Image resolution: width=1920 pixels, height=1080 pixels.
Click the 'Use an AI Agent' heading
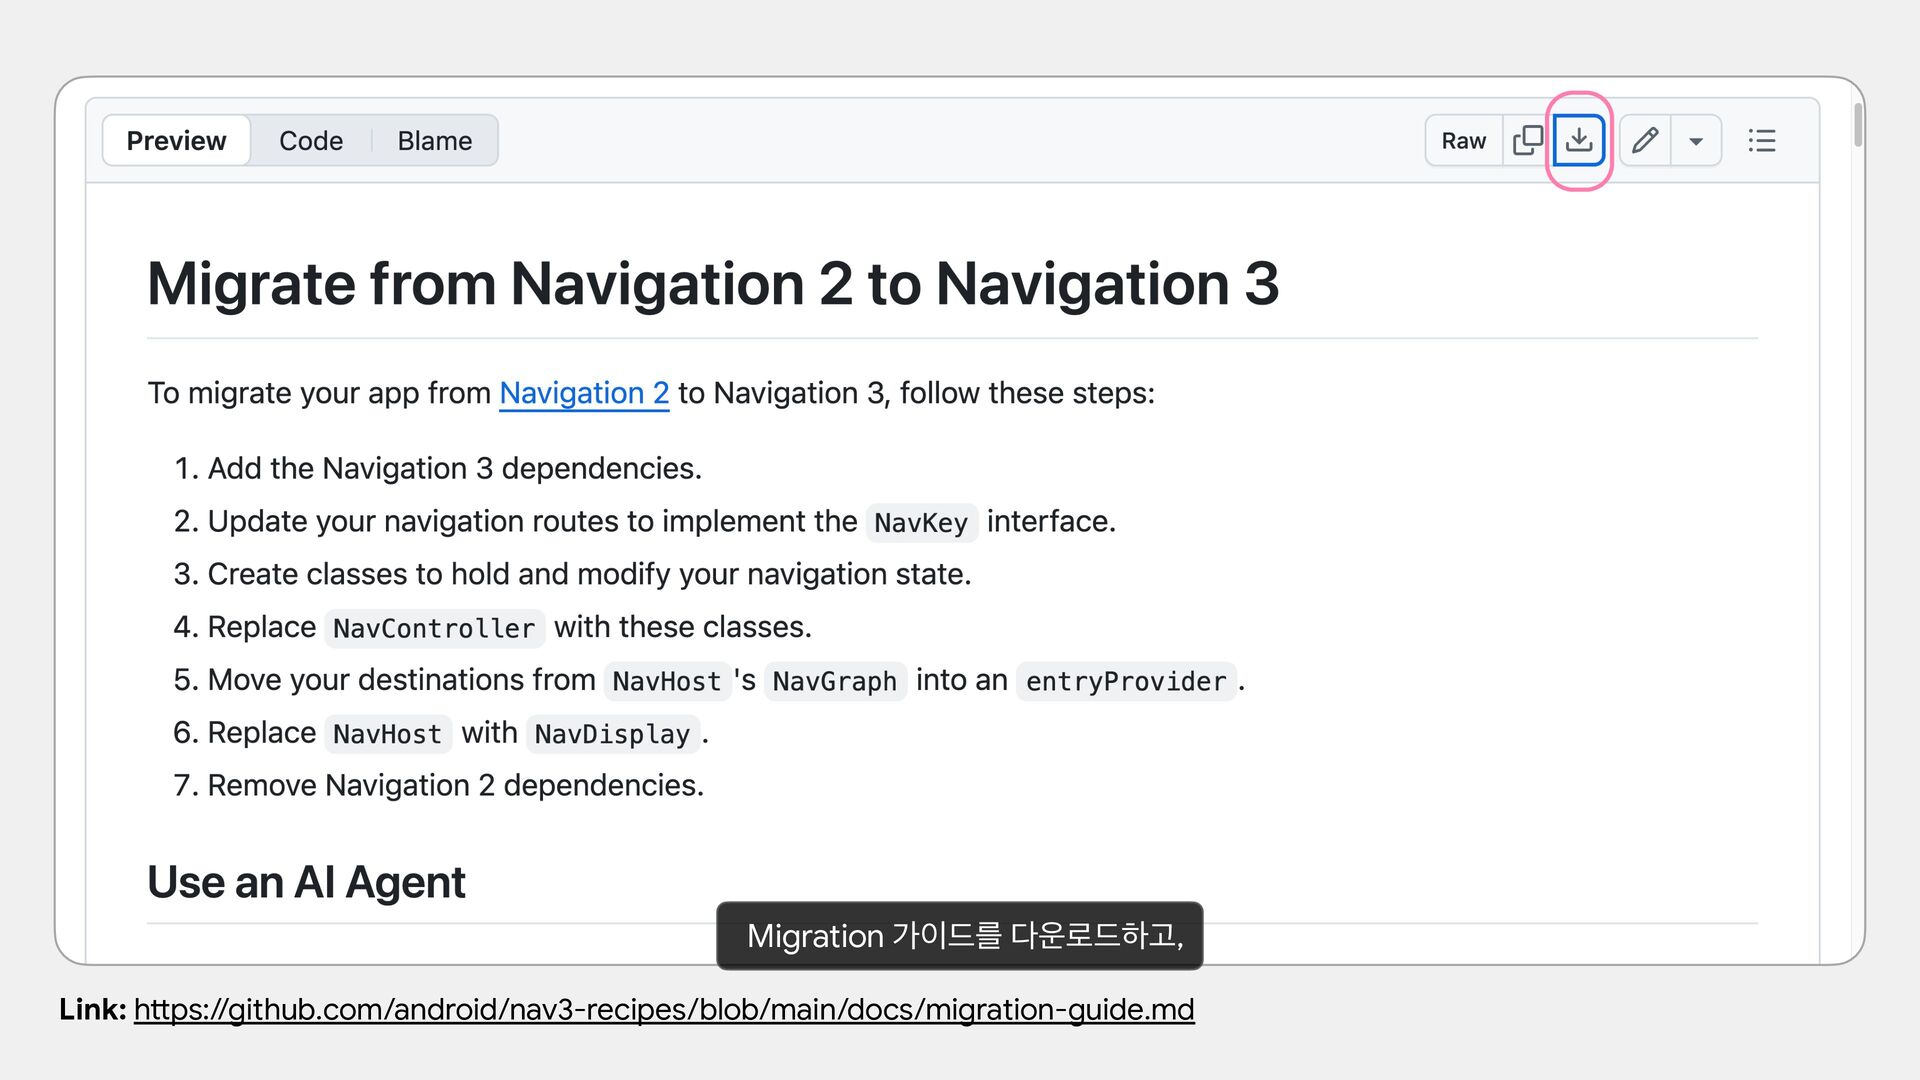(x=306, y=882)
